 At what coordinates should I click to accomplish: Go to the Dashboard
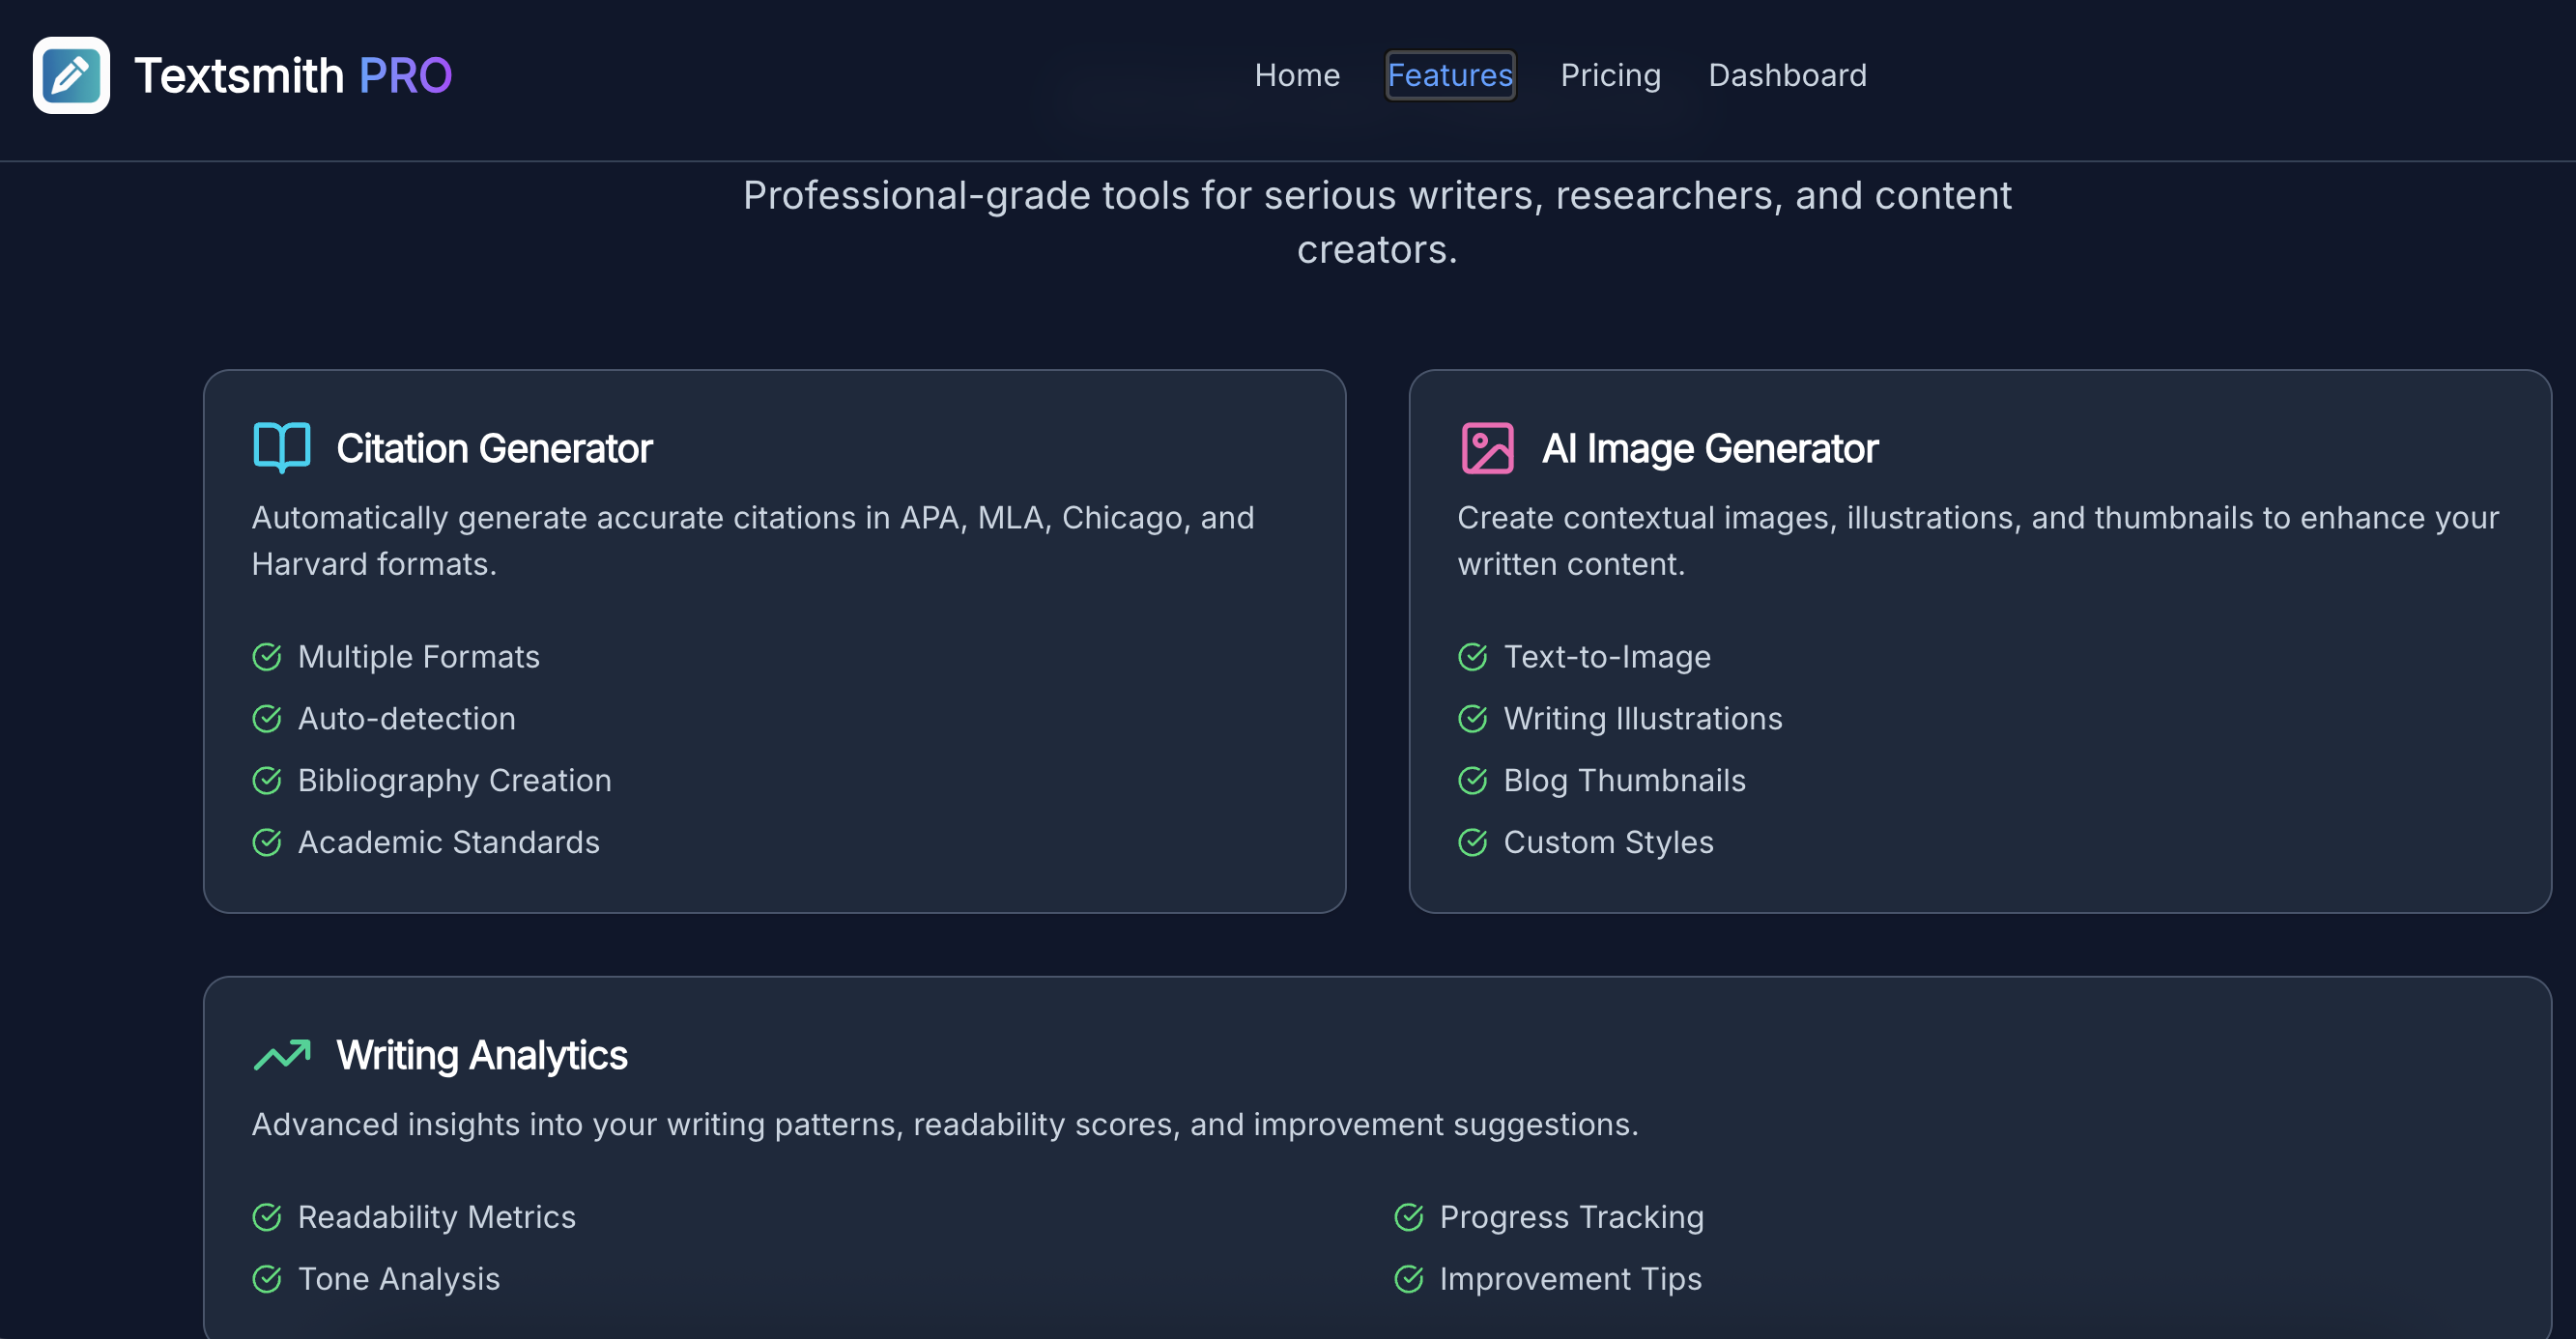pyautogui.click(x=1787, y=75)
